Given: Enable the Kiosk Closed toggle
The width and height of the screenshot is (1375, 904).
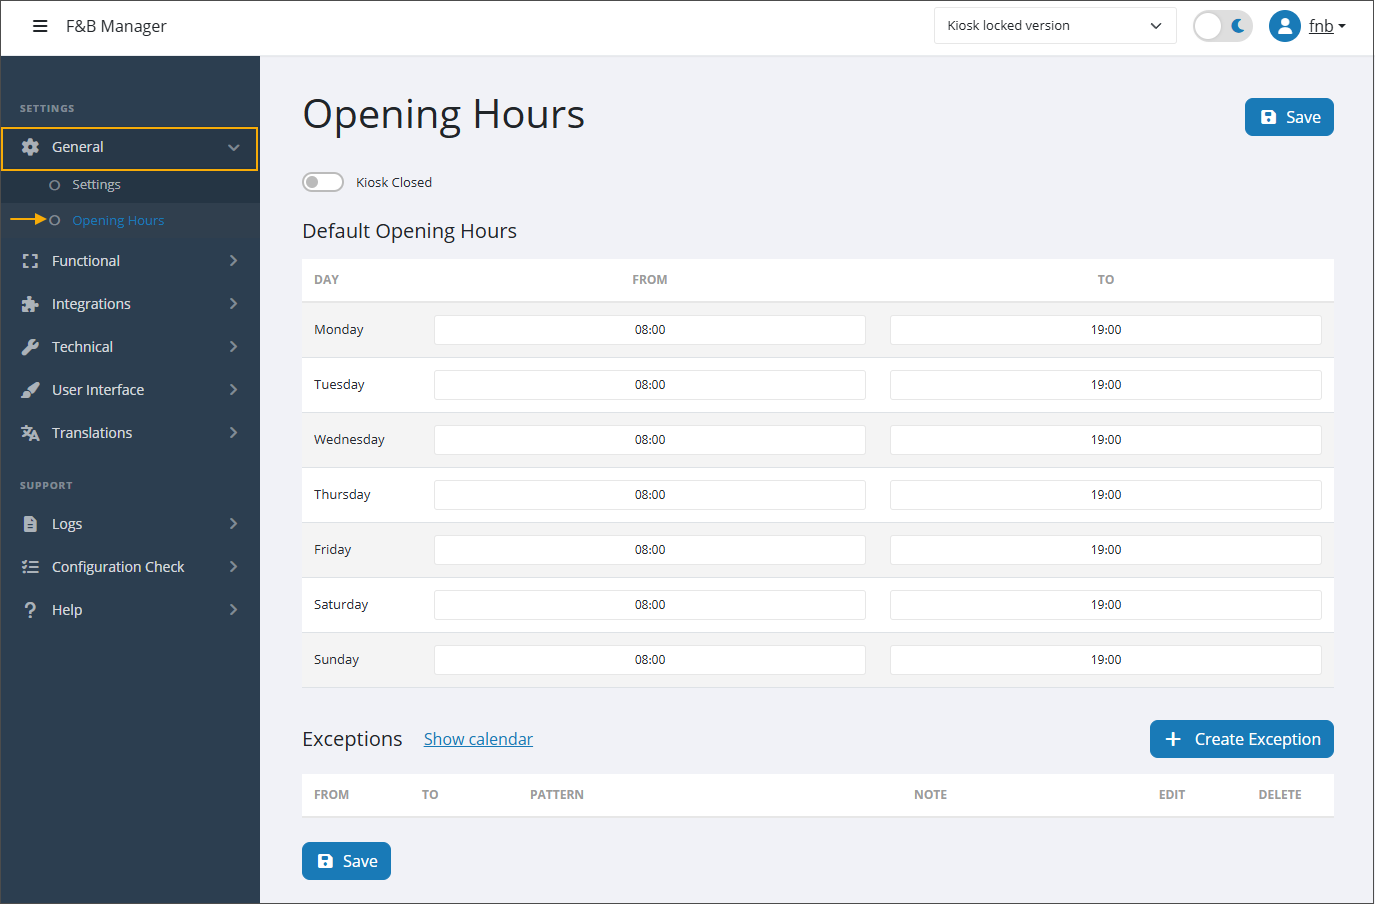Looking at the screenshot, I should [x=322, y=181].
